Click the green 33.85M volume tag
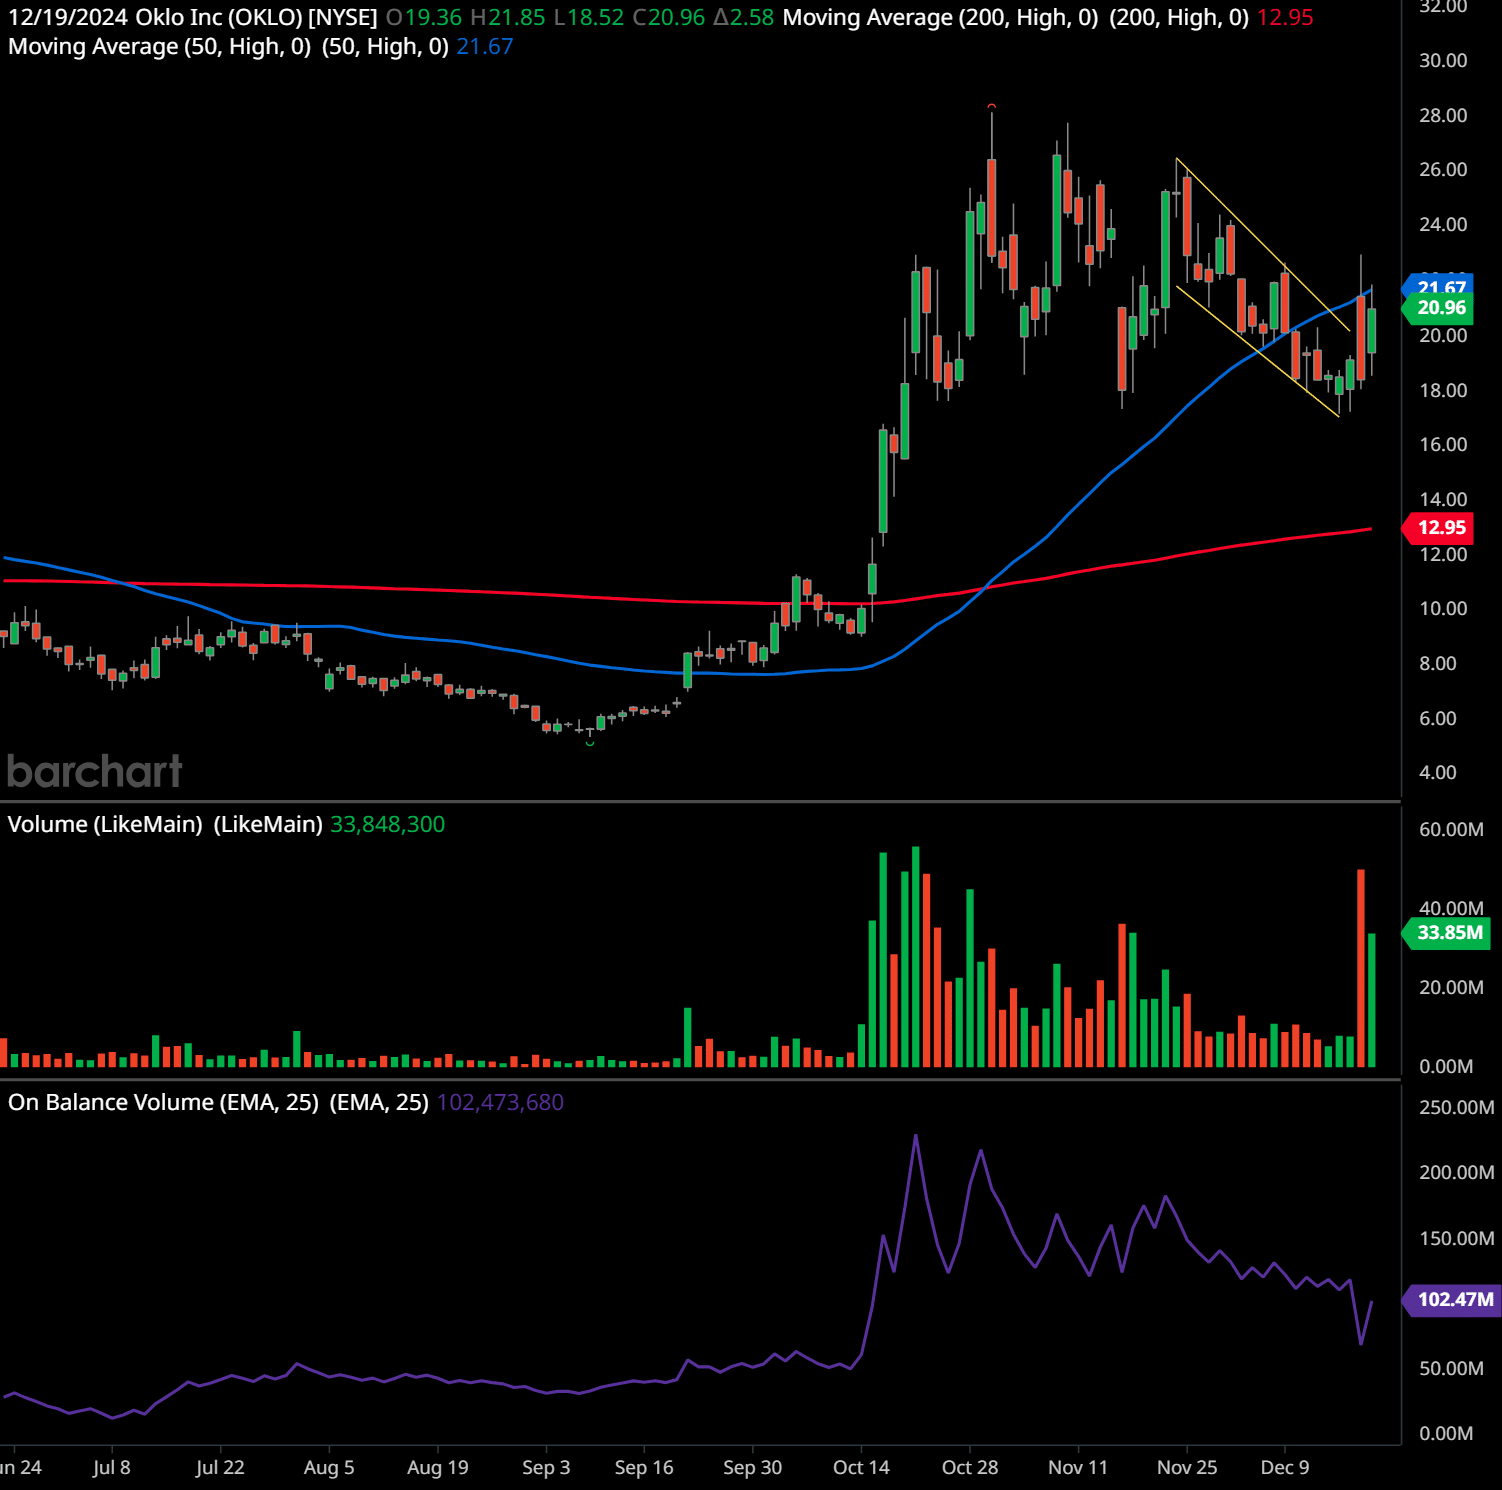The image size is (1502, 1490). tap(1447, 933)
